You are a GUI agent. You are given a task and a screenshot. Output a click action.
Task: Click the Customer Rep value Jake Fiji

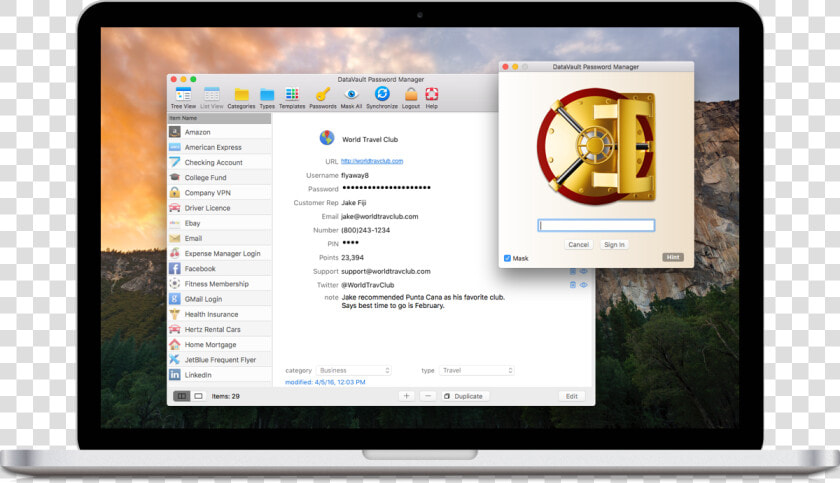354,202
